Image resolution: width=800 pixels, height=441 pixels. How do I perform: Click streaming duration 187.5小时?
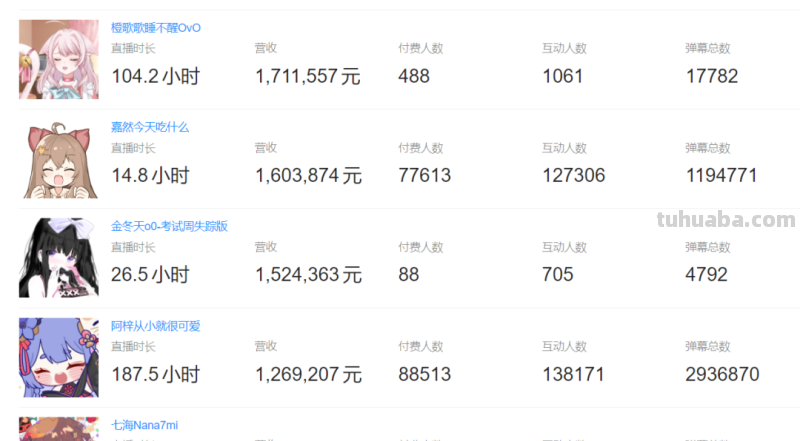155,375
